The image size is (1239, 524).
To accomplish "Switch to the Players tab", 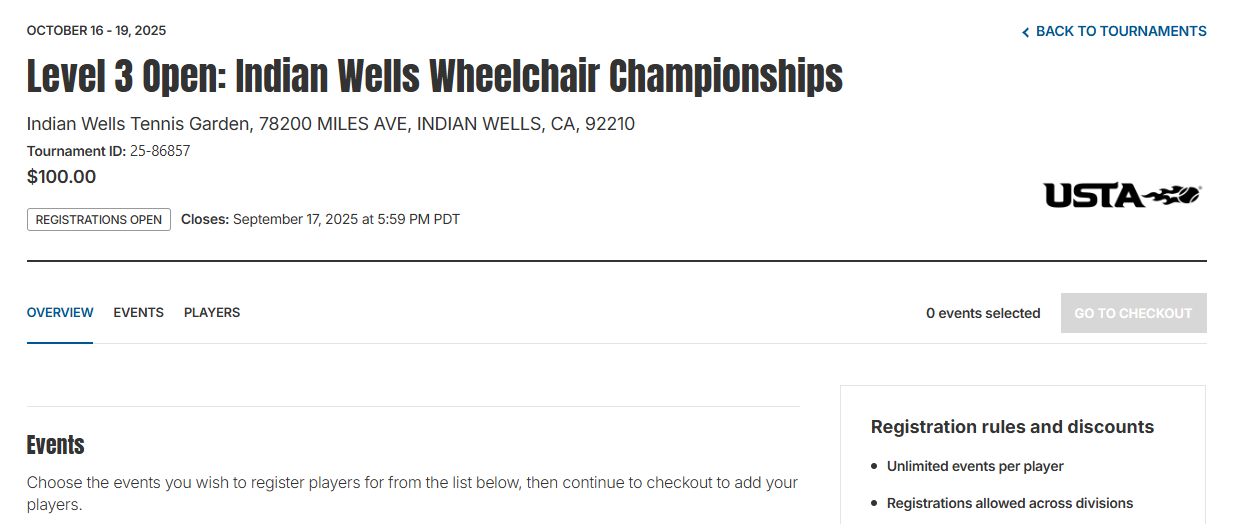I will [x=212, y=312].
